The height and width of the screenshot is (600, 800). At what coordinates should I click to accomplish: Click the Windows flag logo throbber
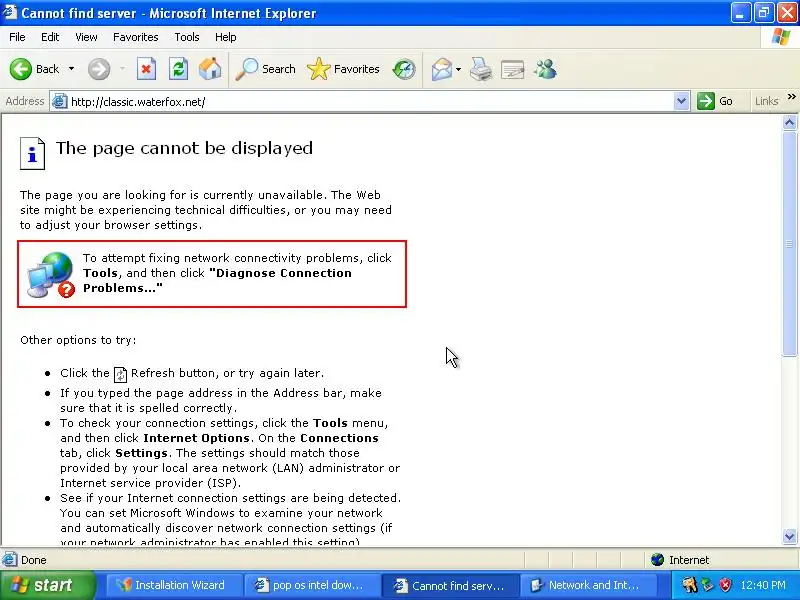pyautogui.click(x=781, y=37)
